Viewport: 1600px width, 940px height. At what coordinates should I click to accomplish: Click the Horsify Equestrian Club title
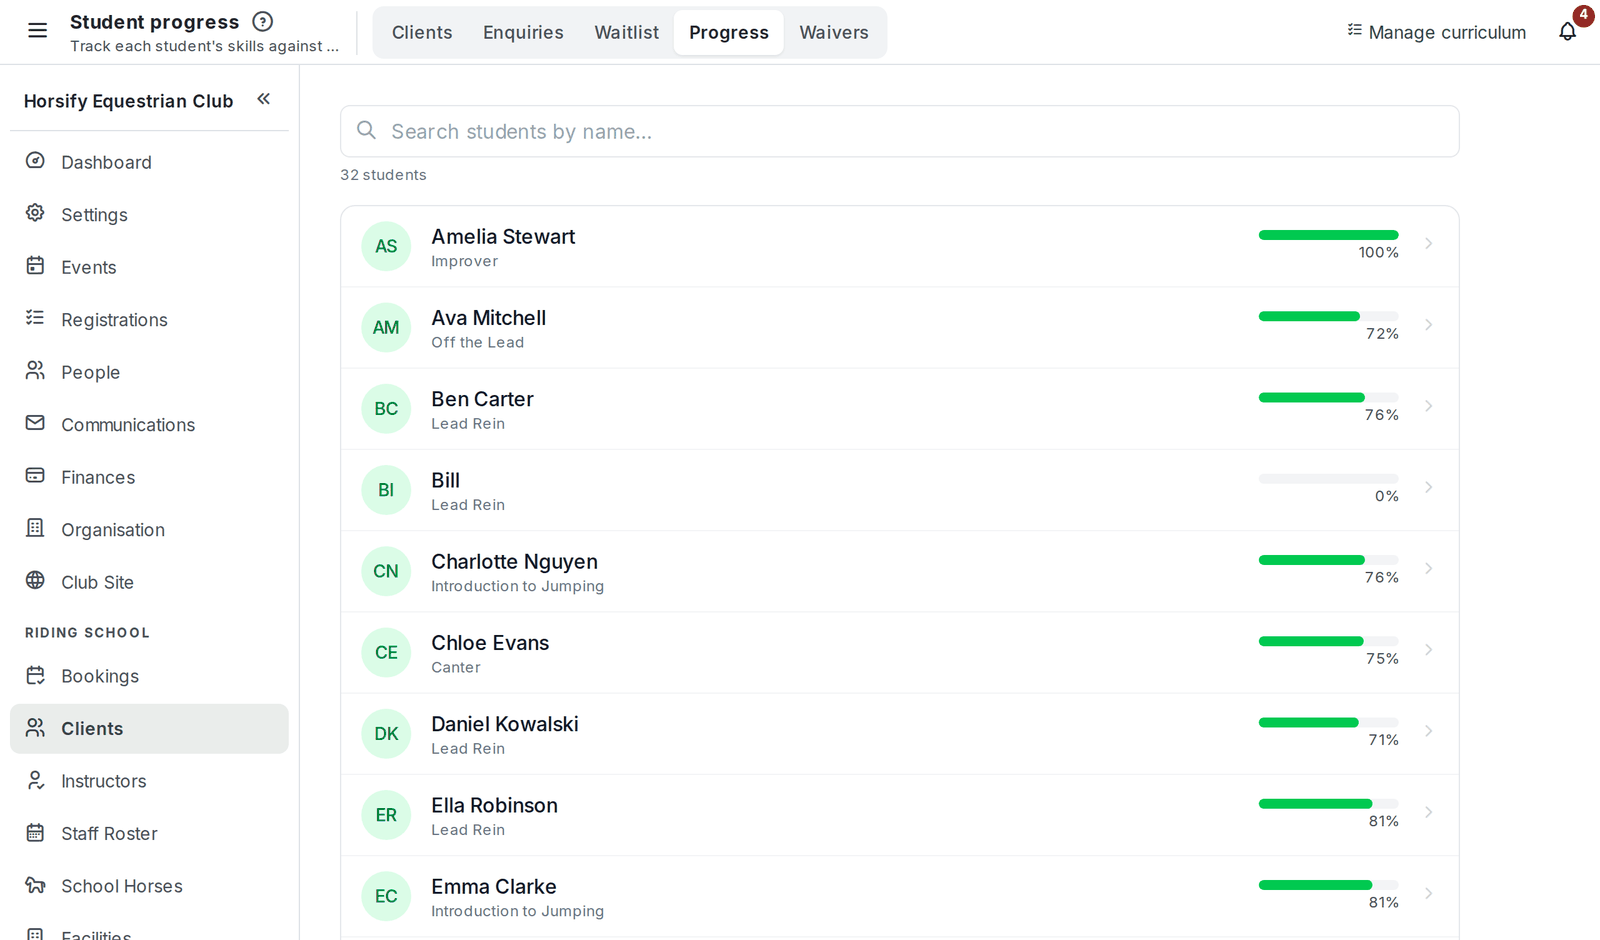coord(128,101)
